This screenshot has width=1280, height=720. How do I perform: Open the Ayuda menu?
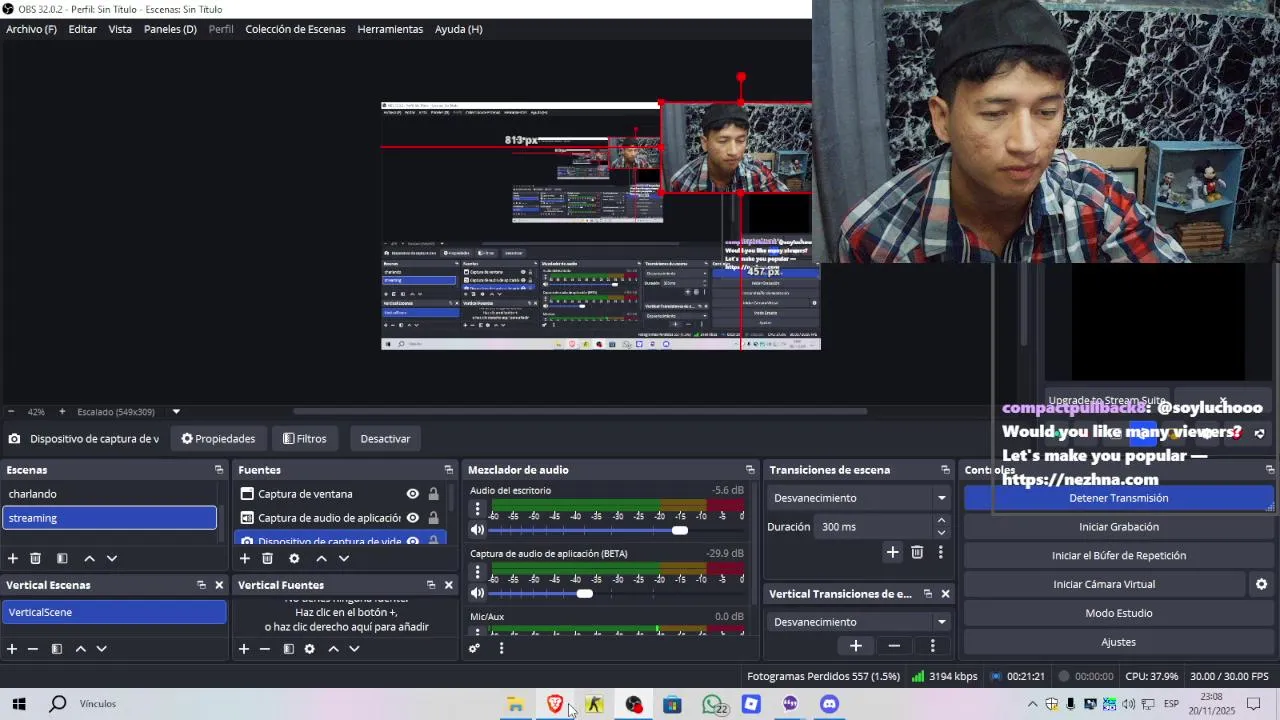[x=458, y=29]
